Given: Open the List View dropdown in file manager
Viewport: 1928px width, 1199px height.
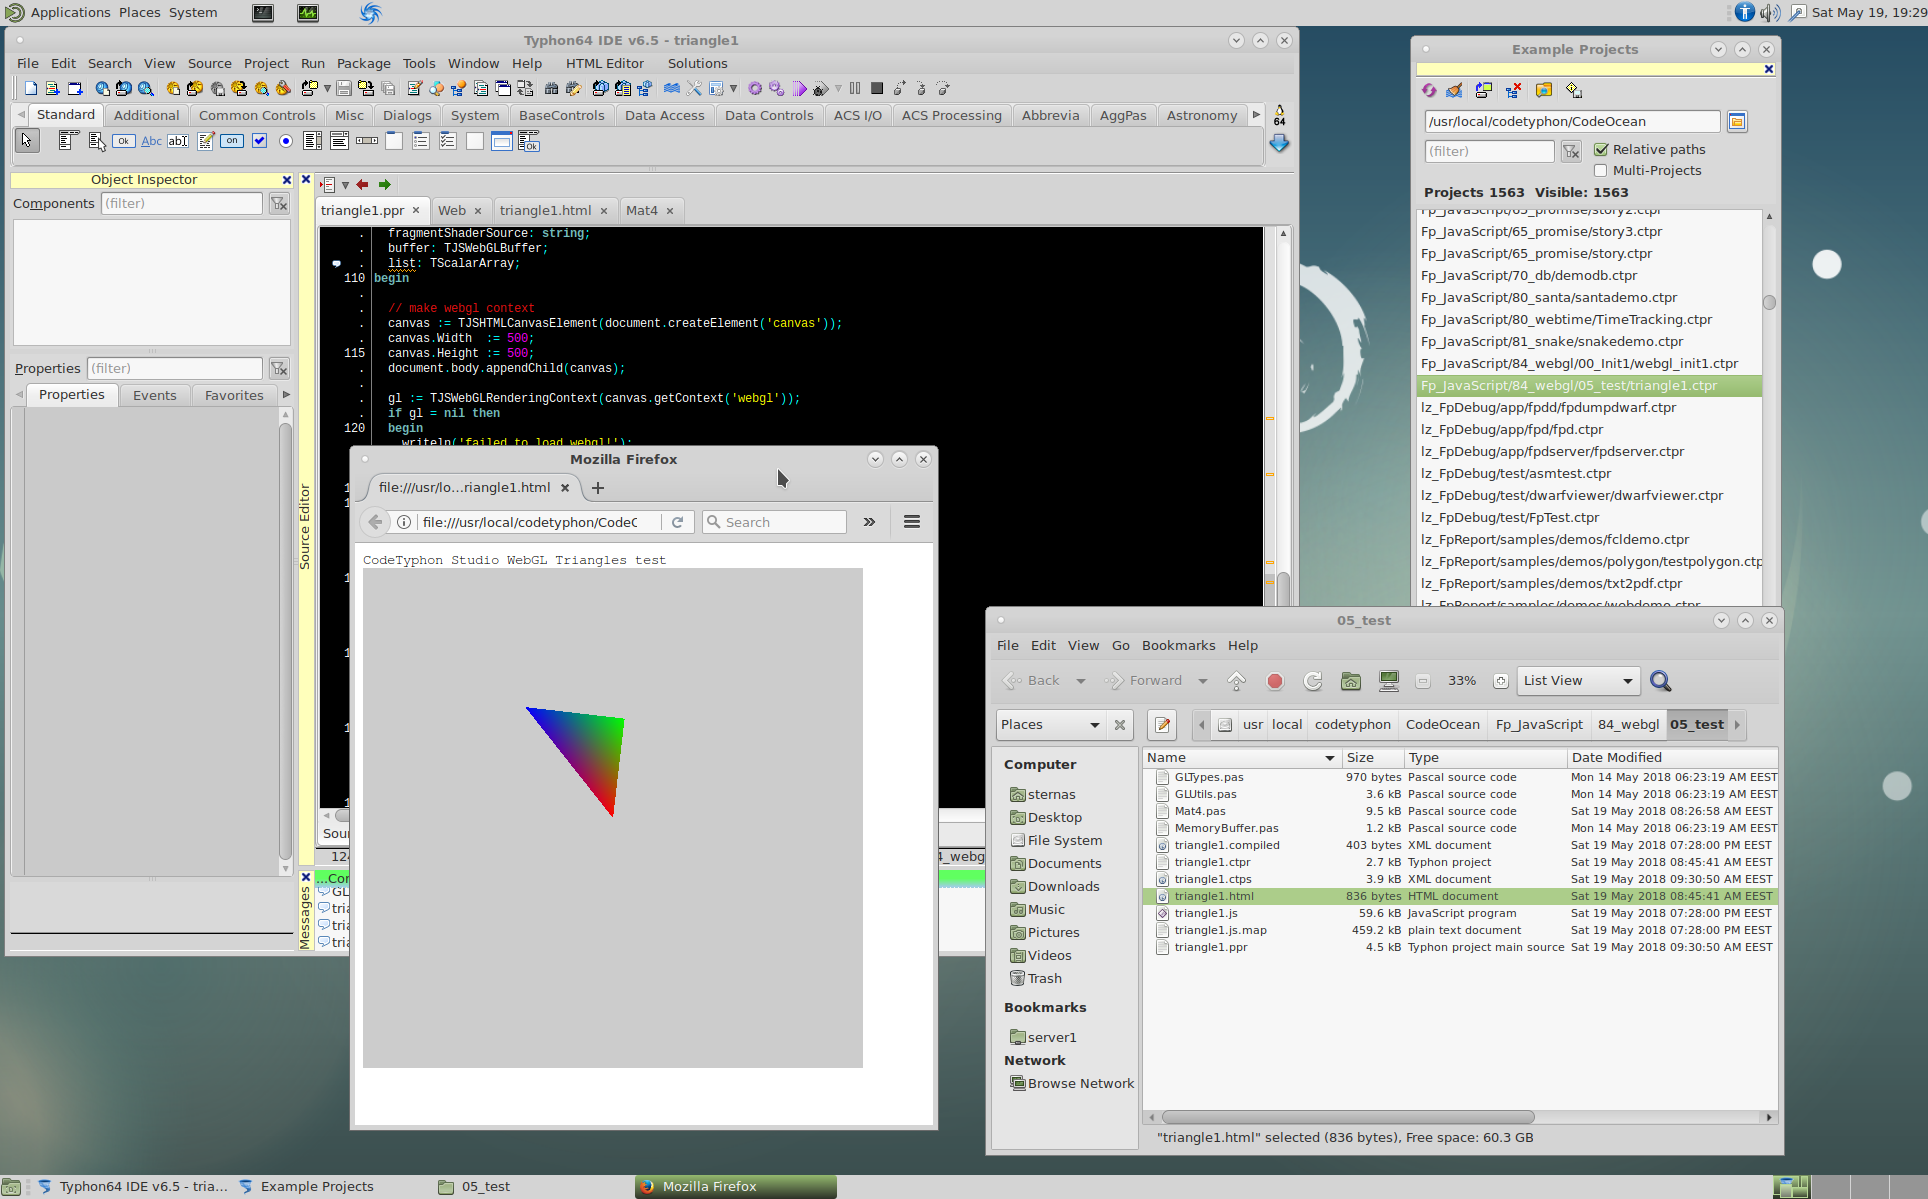Looking at the screenshot, I should (x=1579, y=681).
